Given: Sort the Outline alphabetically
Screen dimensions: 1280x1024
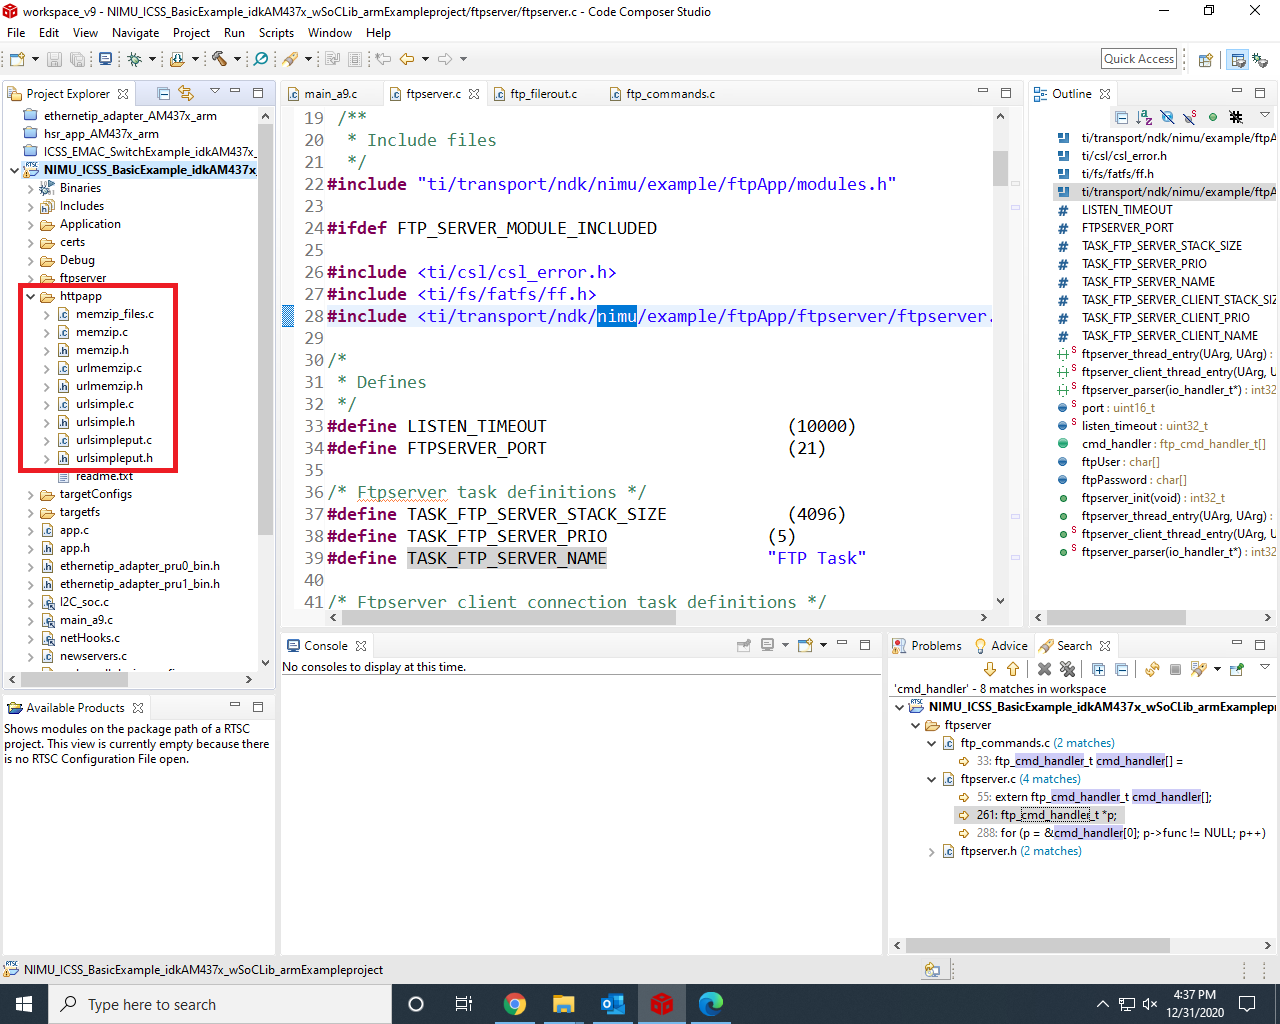Looking at the screenshot, I should click(1144, 117).
